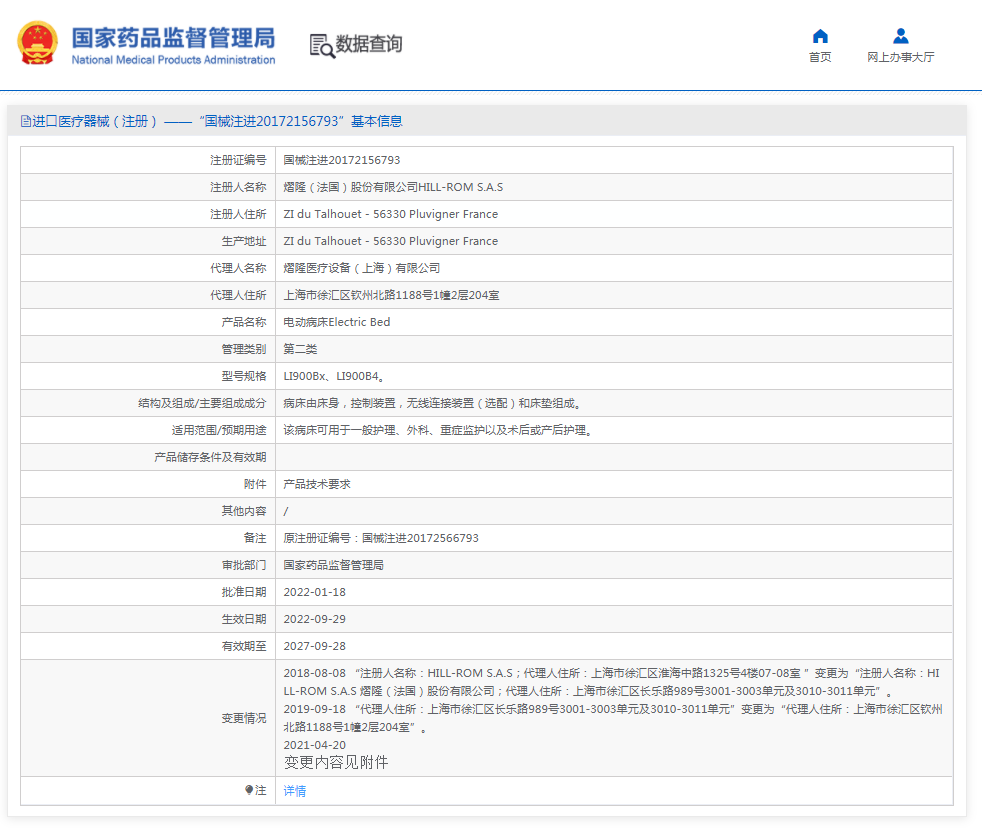The width and height of the screenshot is (982, 828).
Task: Click the small icon beside the bottom 注 label
Action: (x=251, y=790)
